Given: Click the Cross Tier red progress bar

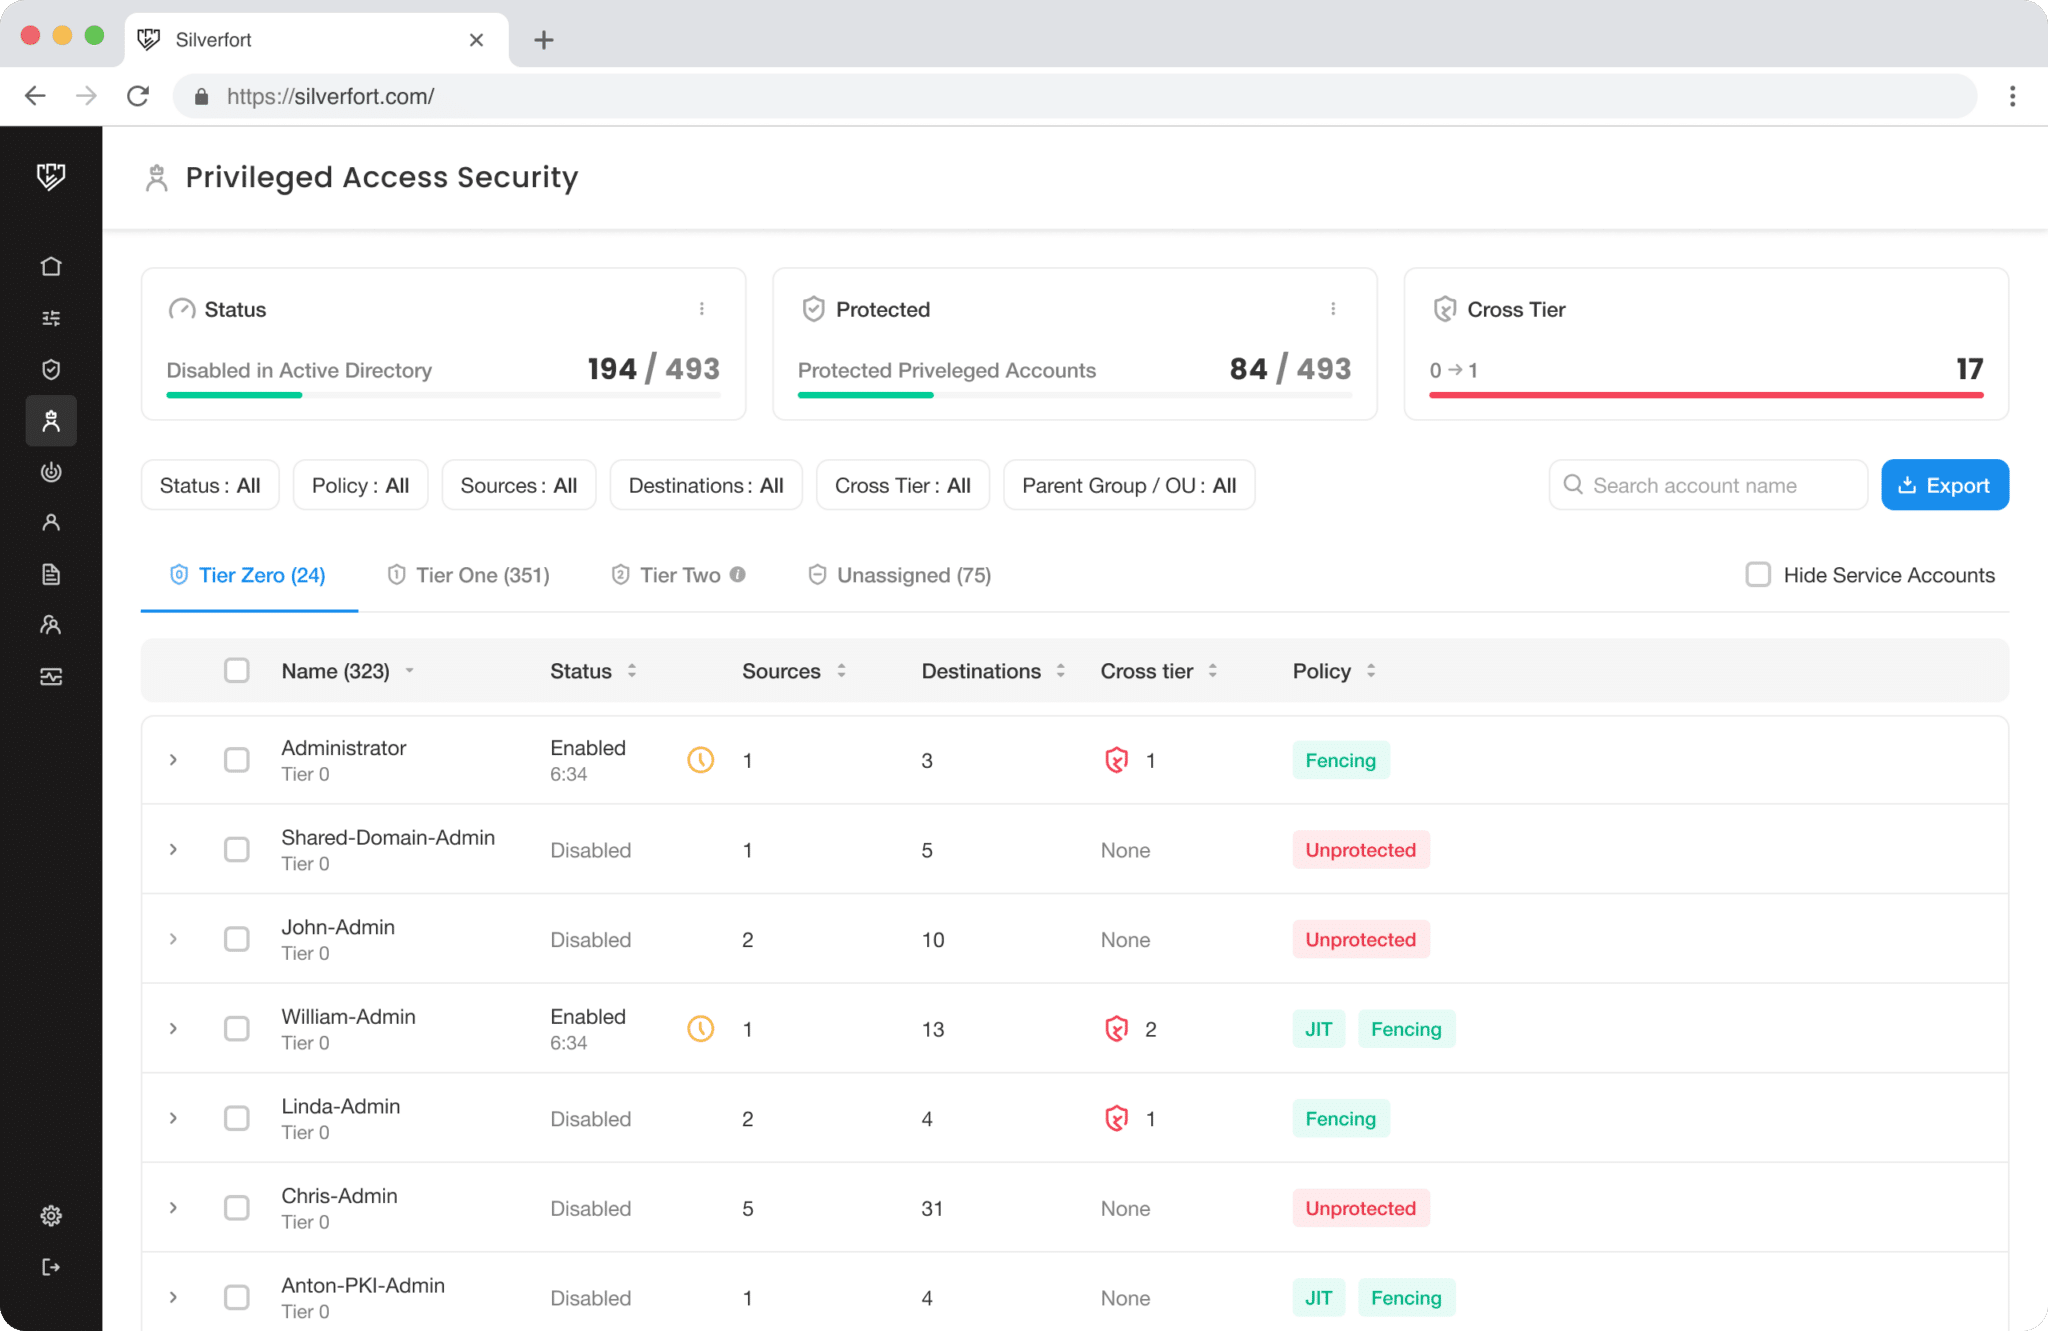Looking at the screenshot, I should coord(1705,395).
